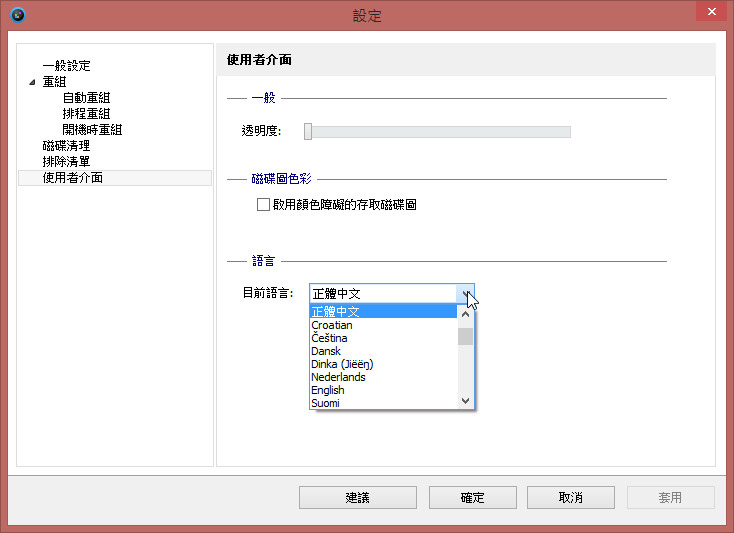Open the 自動重組 settings page
Image resolution: width=734 pixels, height=533 pixels.
coord(86,97)
